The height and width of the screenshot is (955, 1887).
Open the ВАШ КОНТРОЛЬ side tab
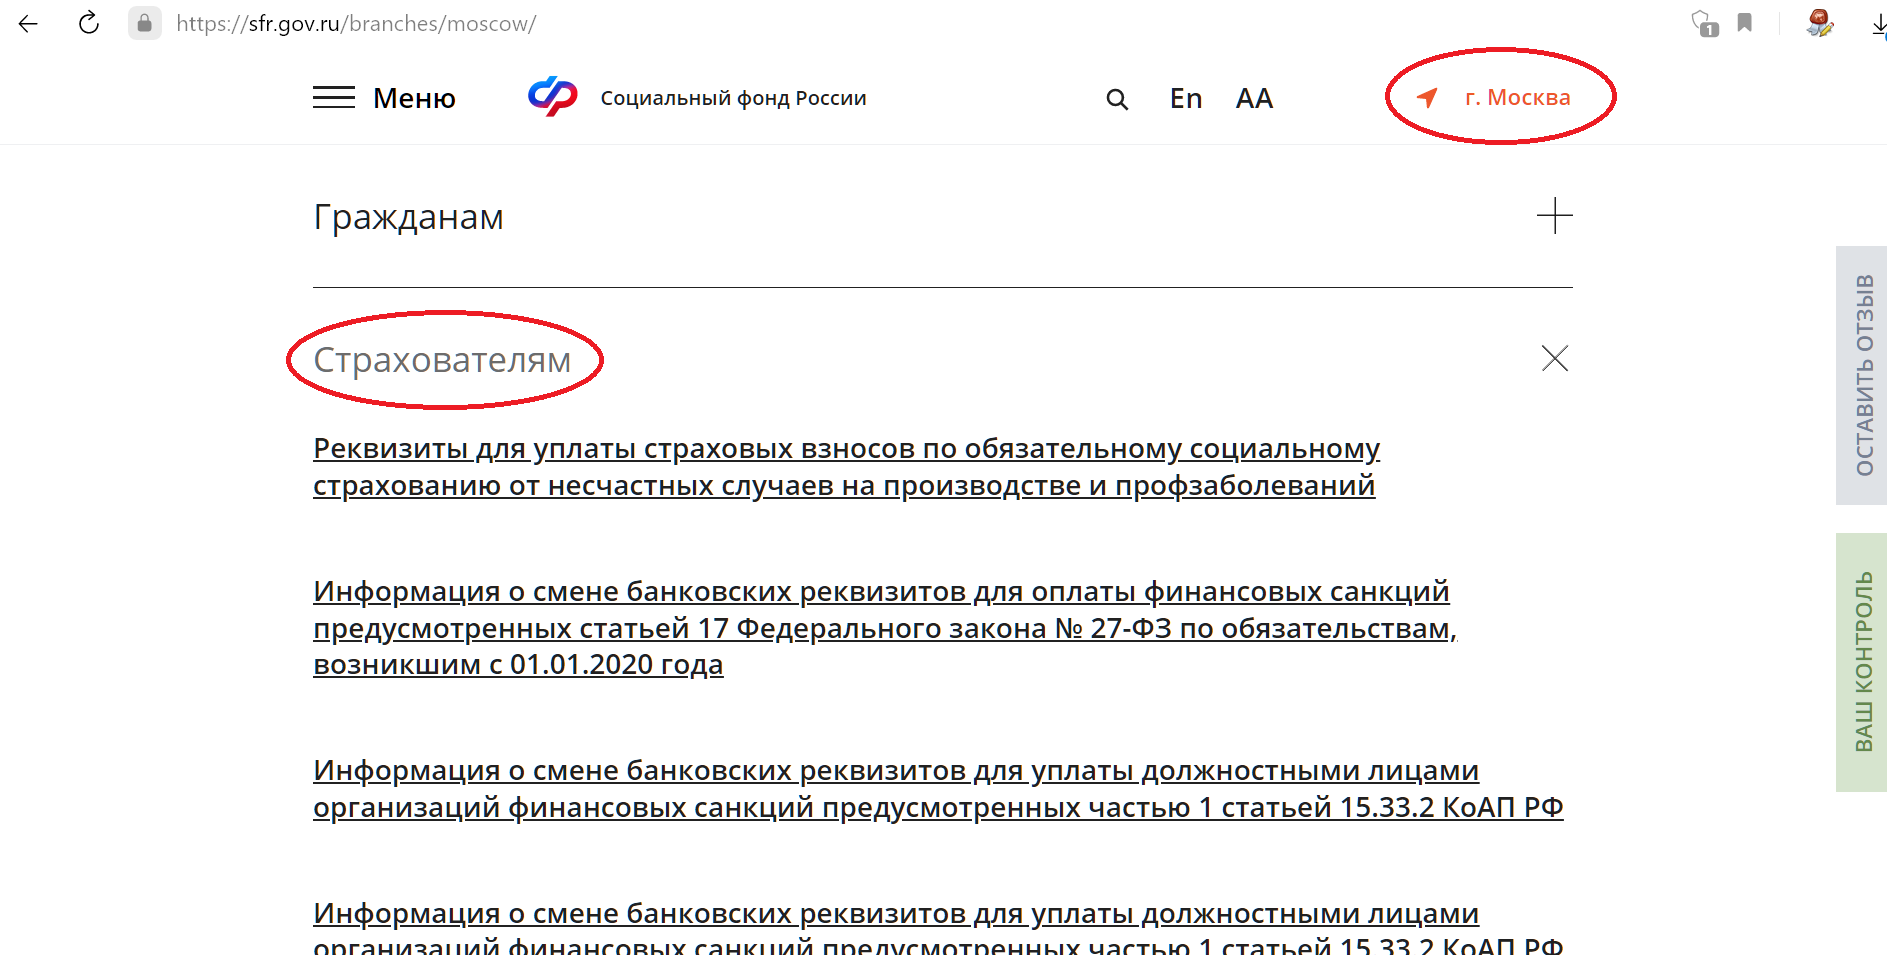(x=1863, y=662)
